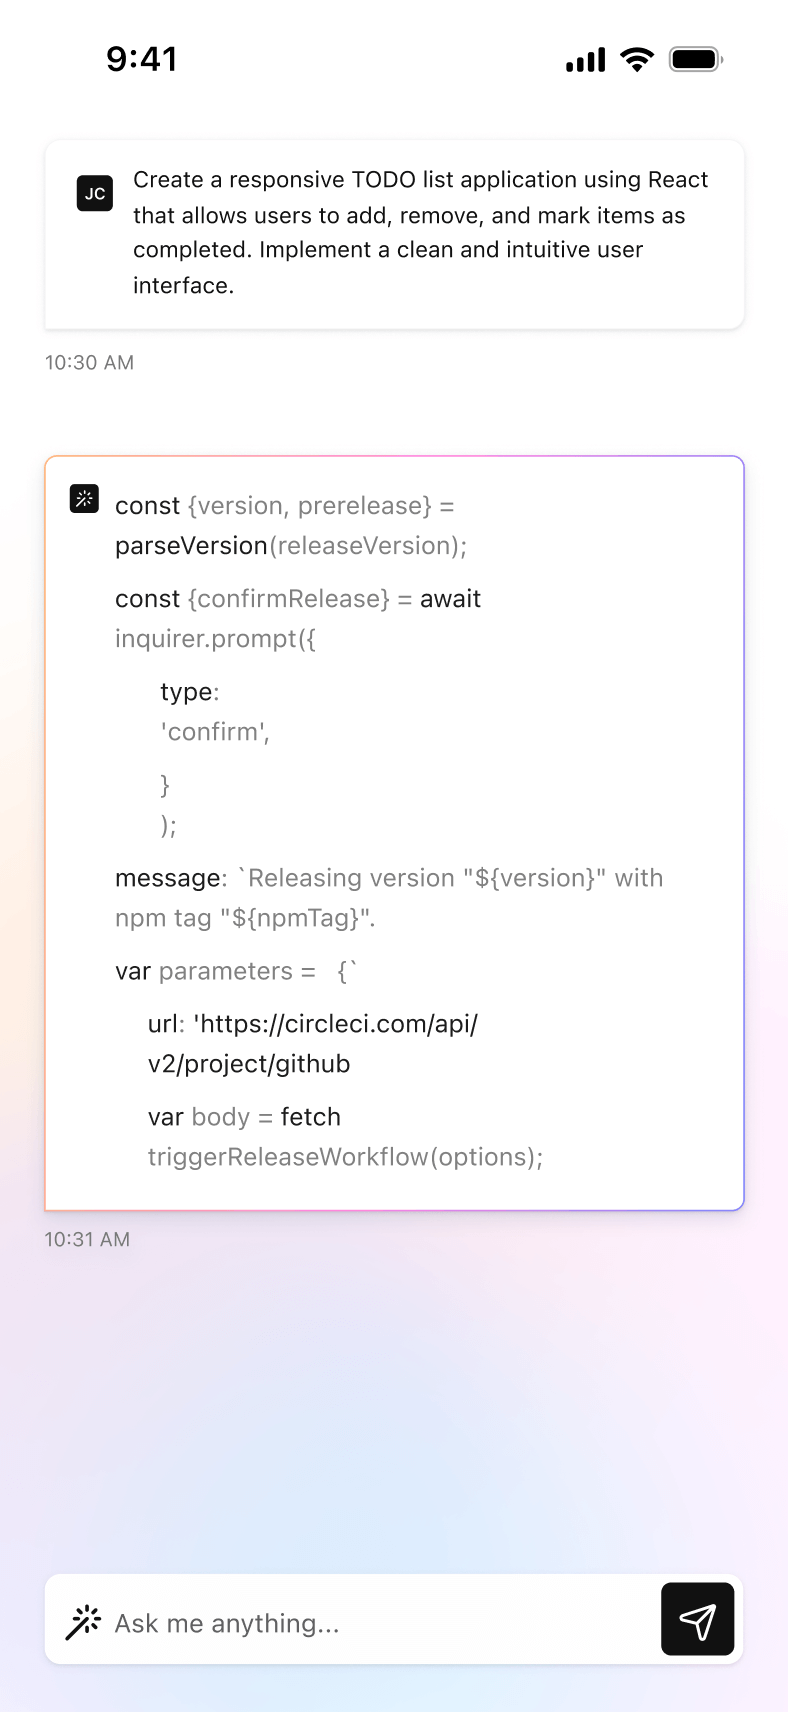Image resolution: width=788 pixels, height=1712 pixels.
Task: Click the AI sparkle icon on the response
Action: pyautogui.click(x=85, y=498)
